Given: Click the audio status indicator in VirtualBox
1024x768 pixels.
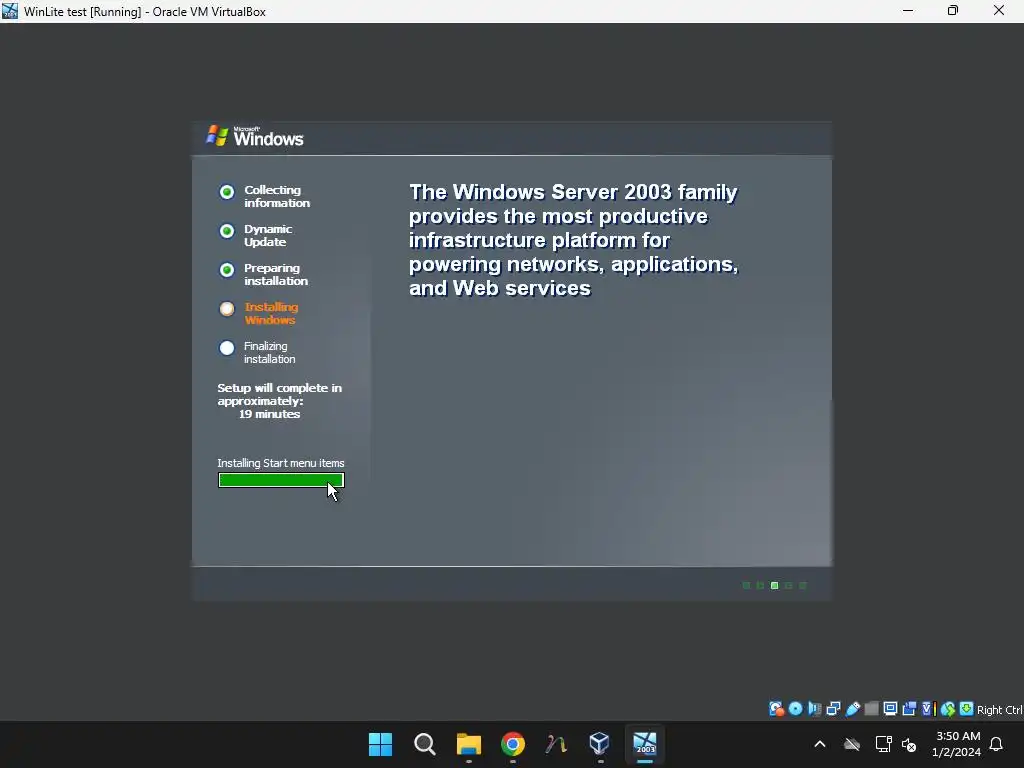Looking at the screenshot, I should 814,709.
